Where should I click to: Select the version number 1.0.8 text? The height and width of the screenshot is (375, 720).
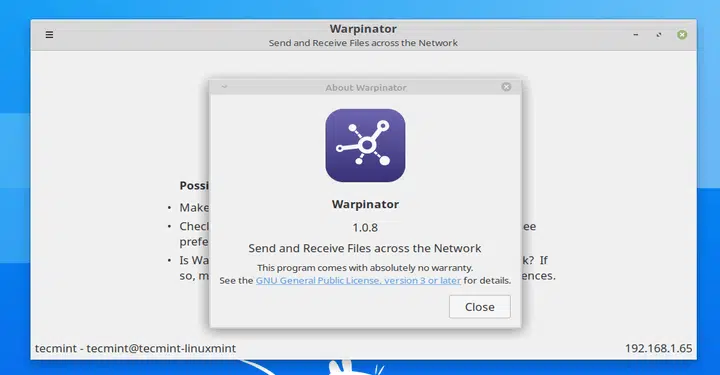tap(365, 228)
